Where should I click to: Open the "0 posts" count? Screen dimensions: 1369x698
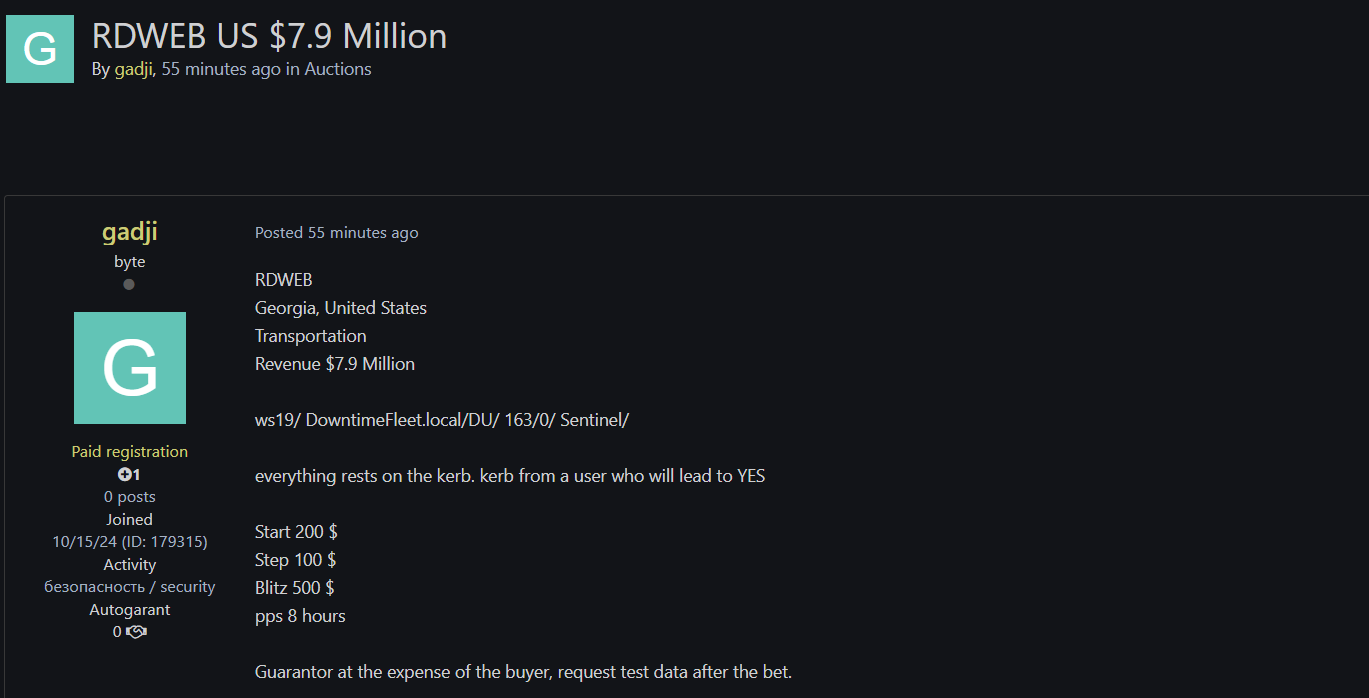pos(130,497)
